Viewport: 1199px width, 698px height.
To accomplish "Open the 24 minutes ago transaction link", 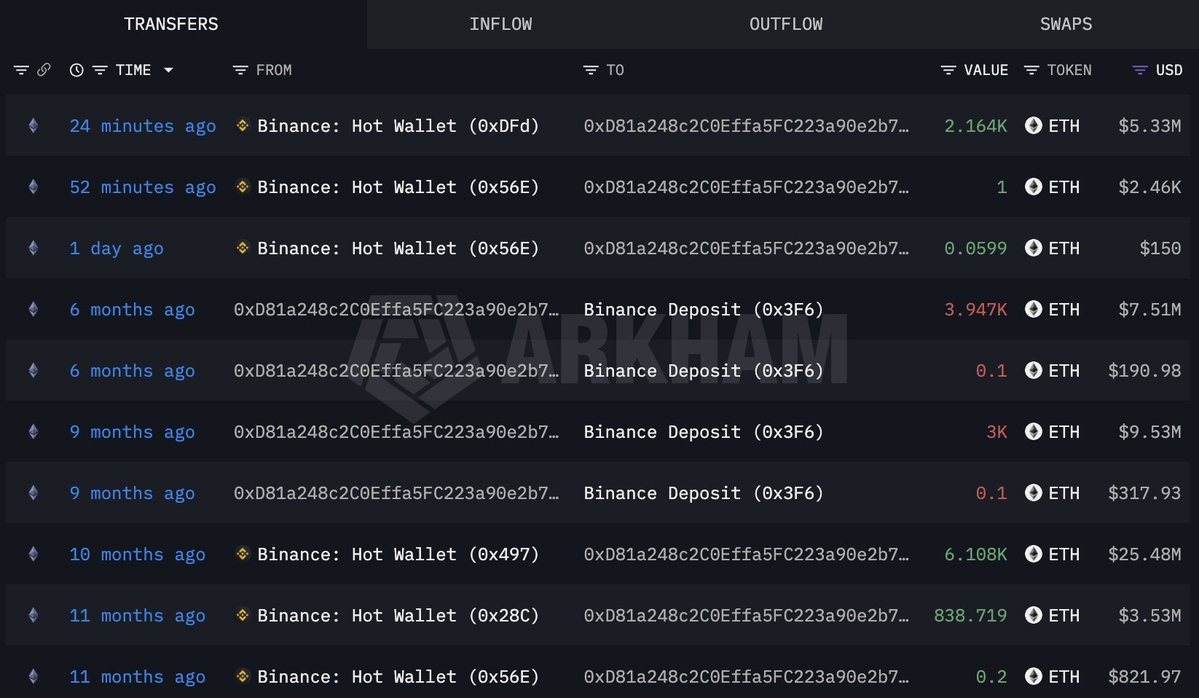I will pyautogui.click(x=142, y=126).
